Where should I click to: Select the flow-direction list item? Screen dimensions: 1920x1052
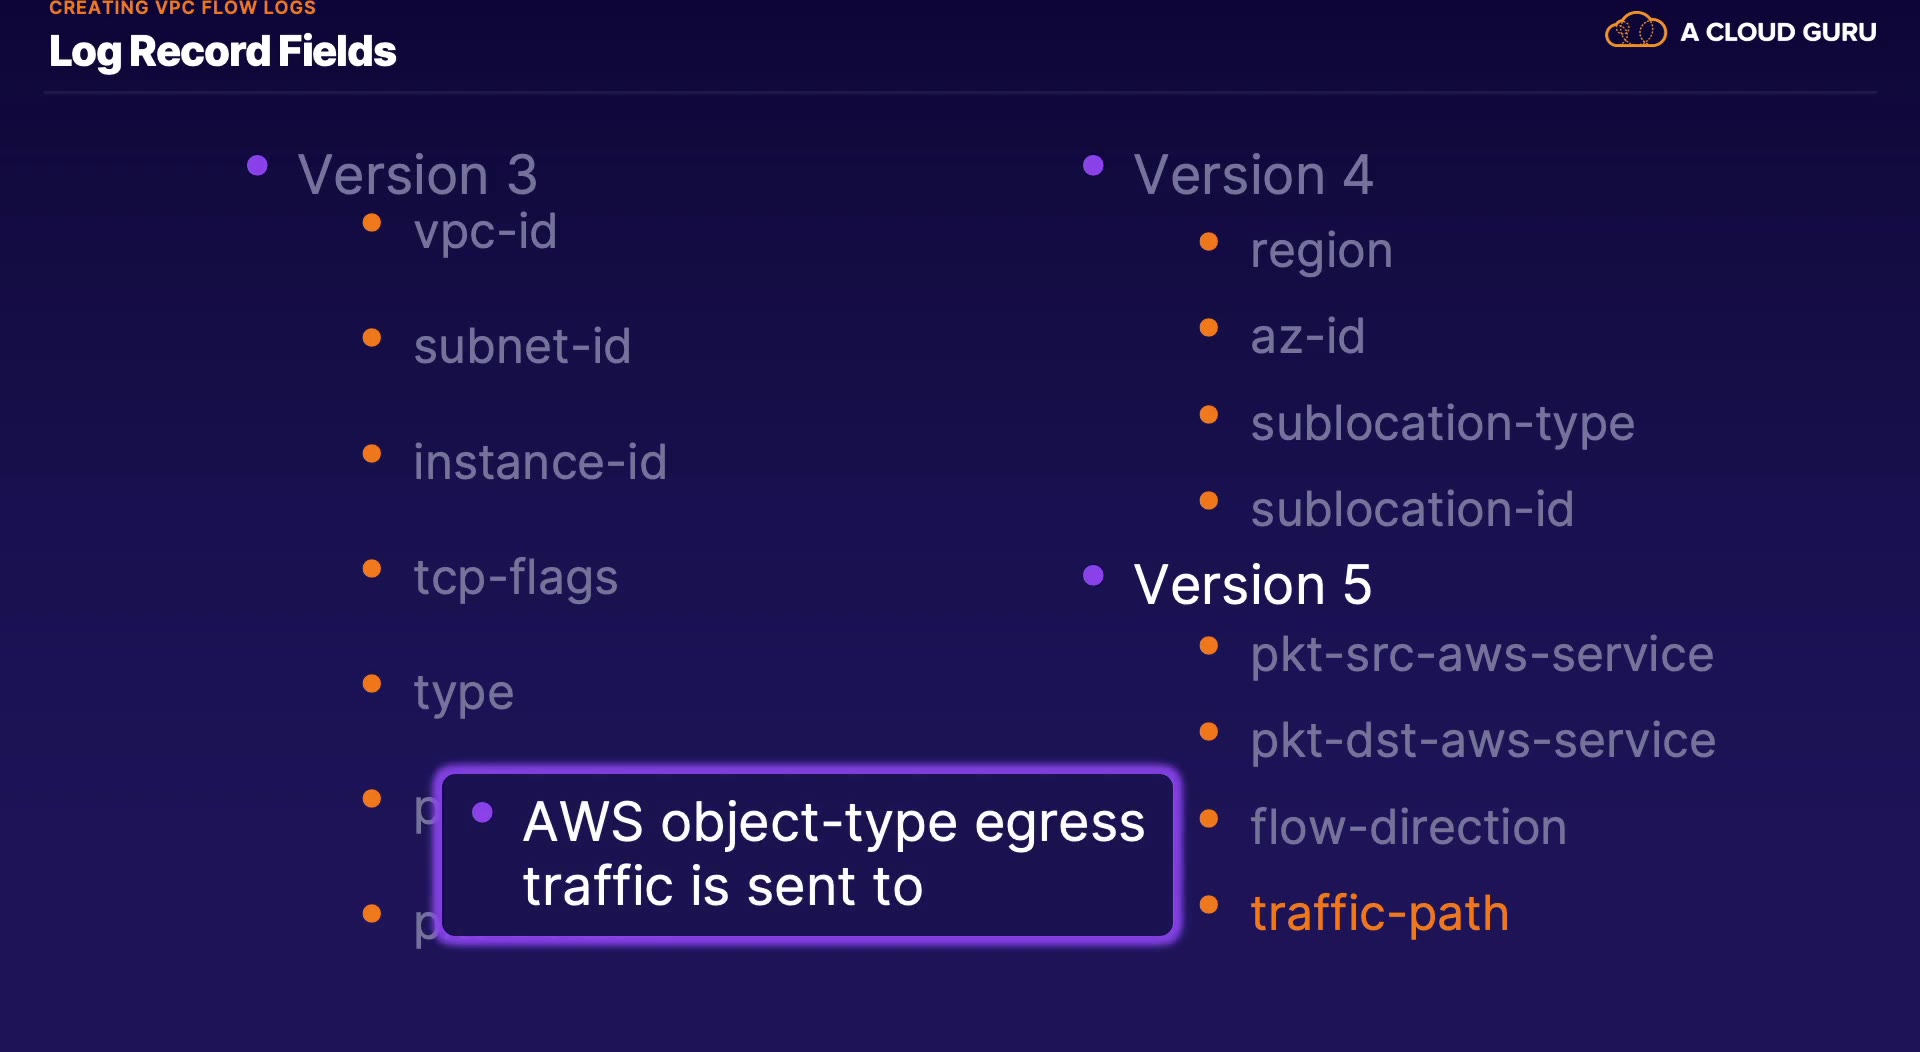coord(1408,827)
